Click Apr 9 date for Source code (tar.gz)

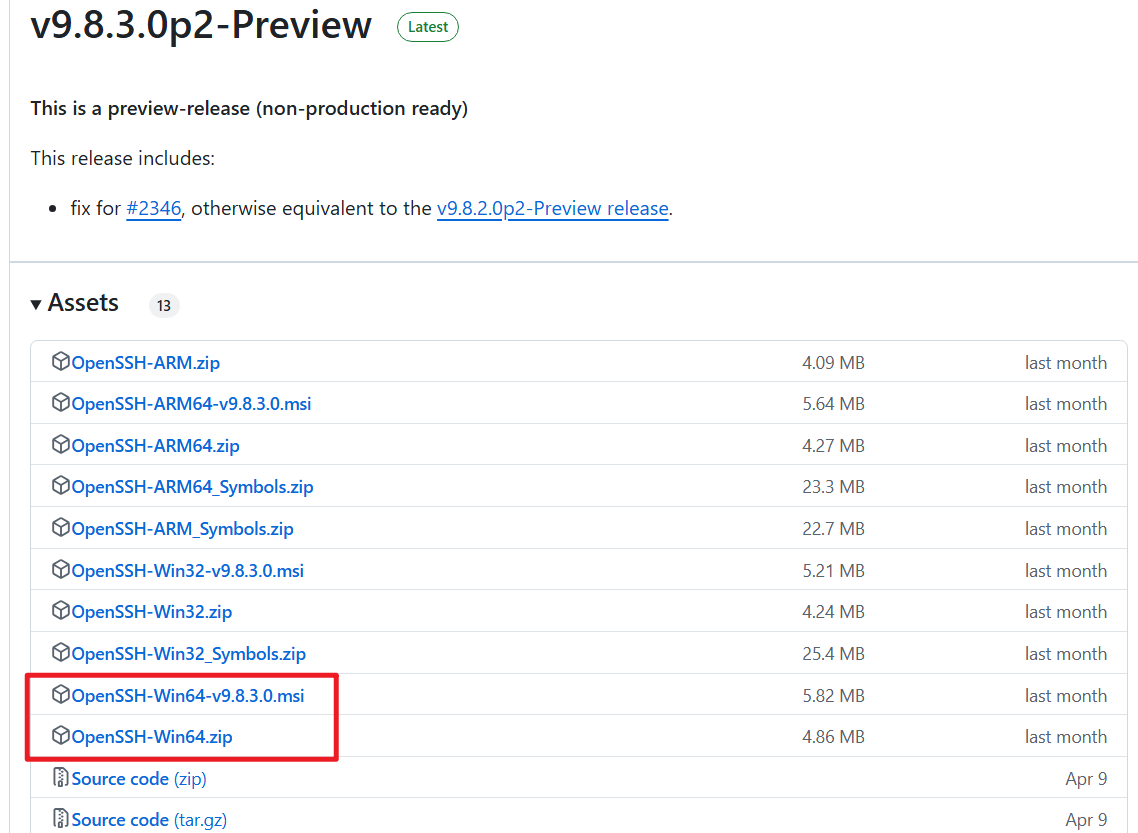tap(1086, 820)
